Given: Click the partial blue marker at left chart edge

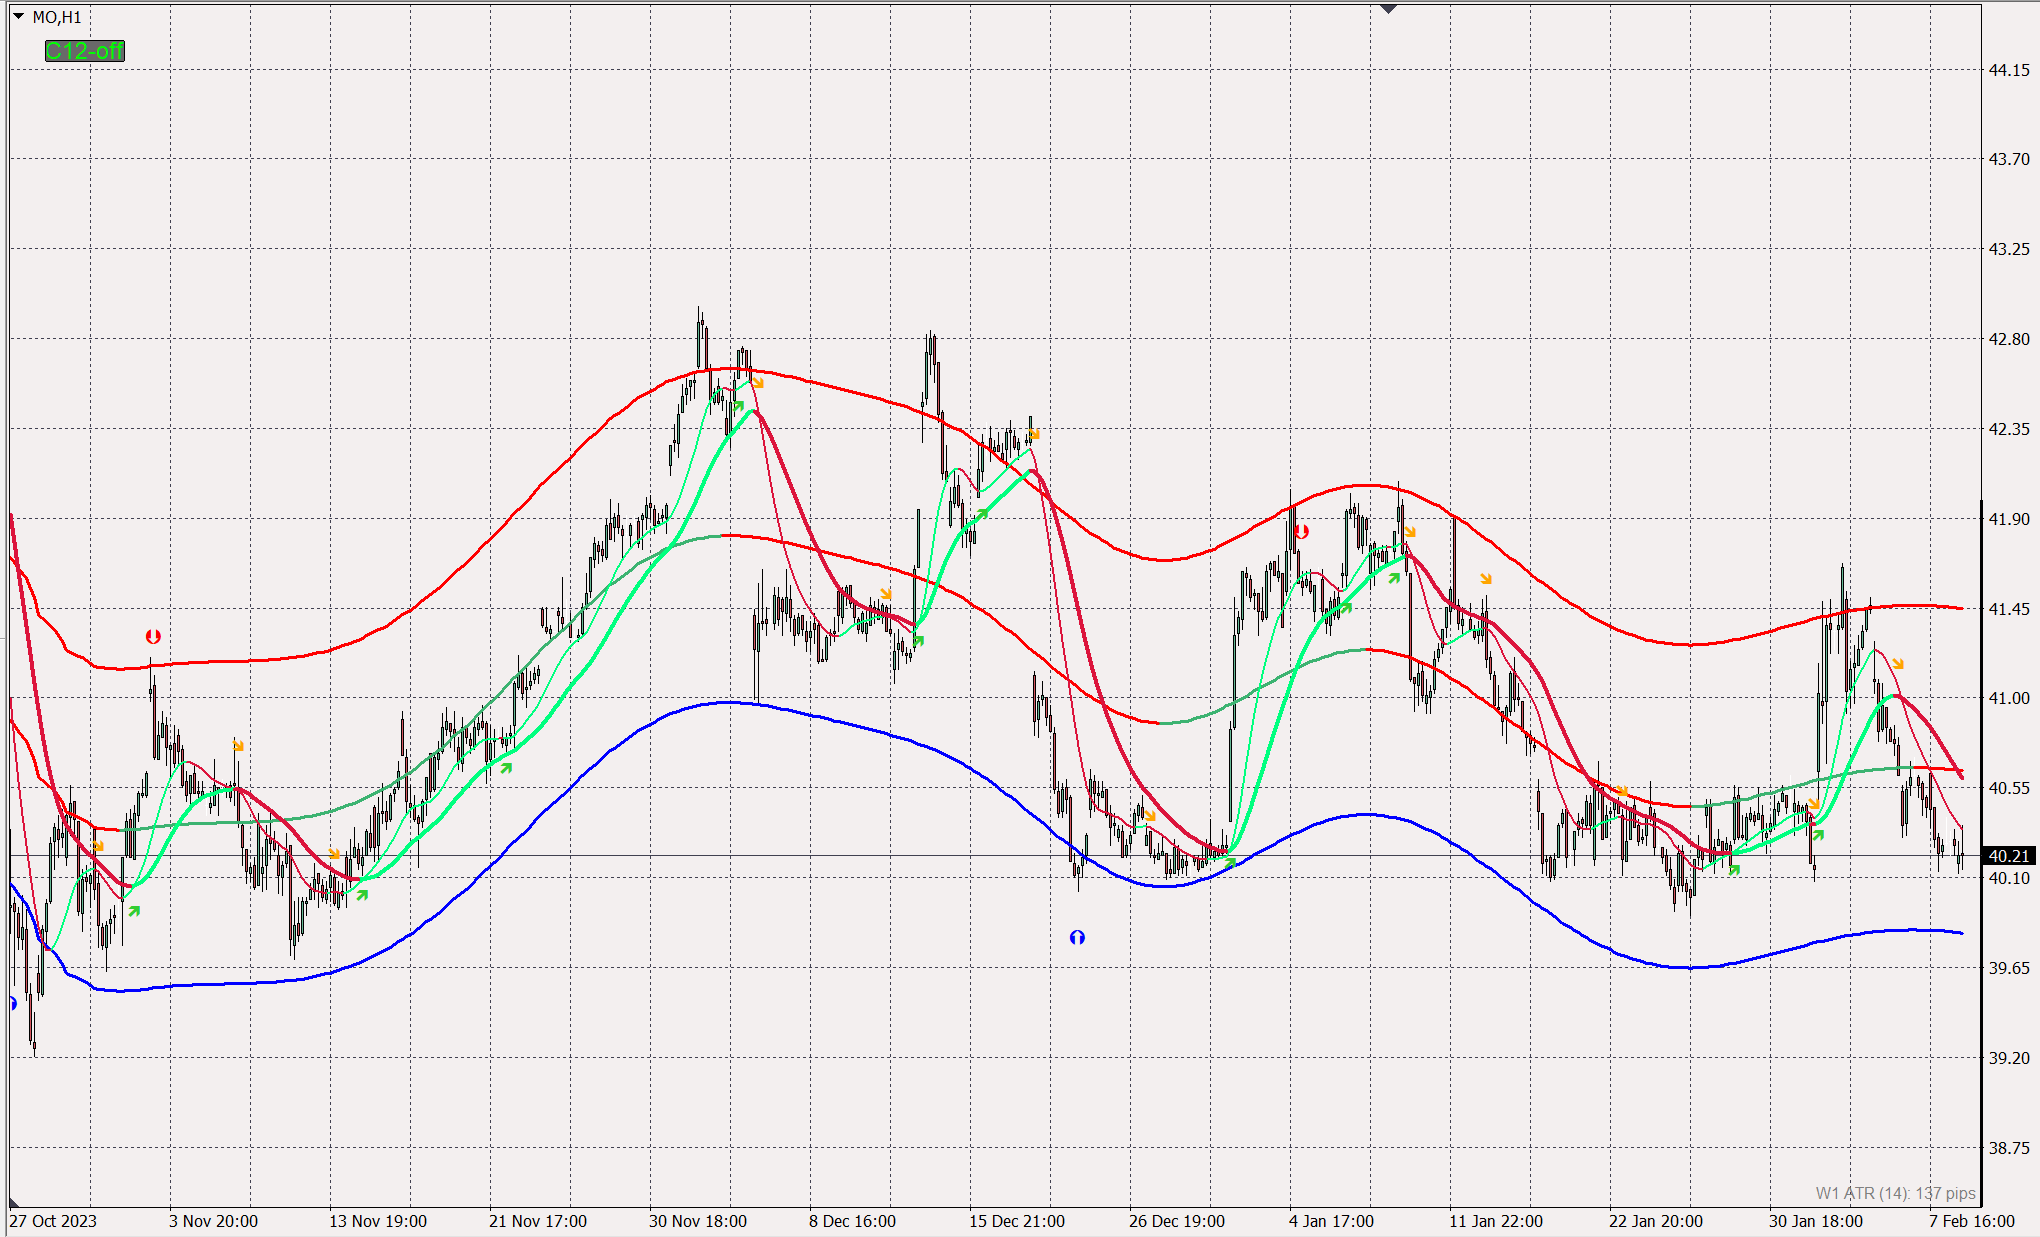Looking at the screenshot, I should coord(13,1003).
